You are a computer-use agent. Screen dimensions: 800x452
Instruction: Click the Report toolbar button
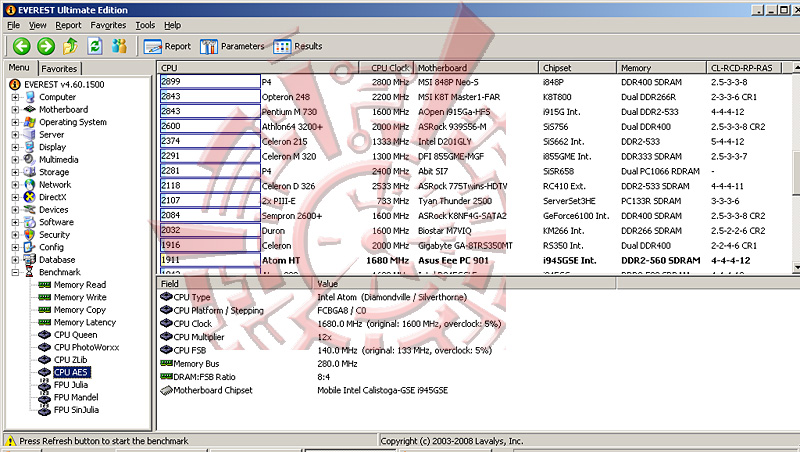167,46
